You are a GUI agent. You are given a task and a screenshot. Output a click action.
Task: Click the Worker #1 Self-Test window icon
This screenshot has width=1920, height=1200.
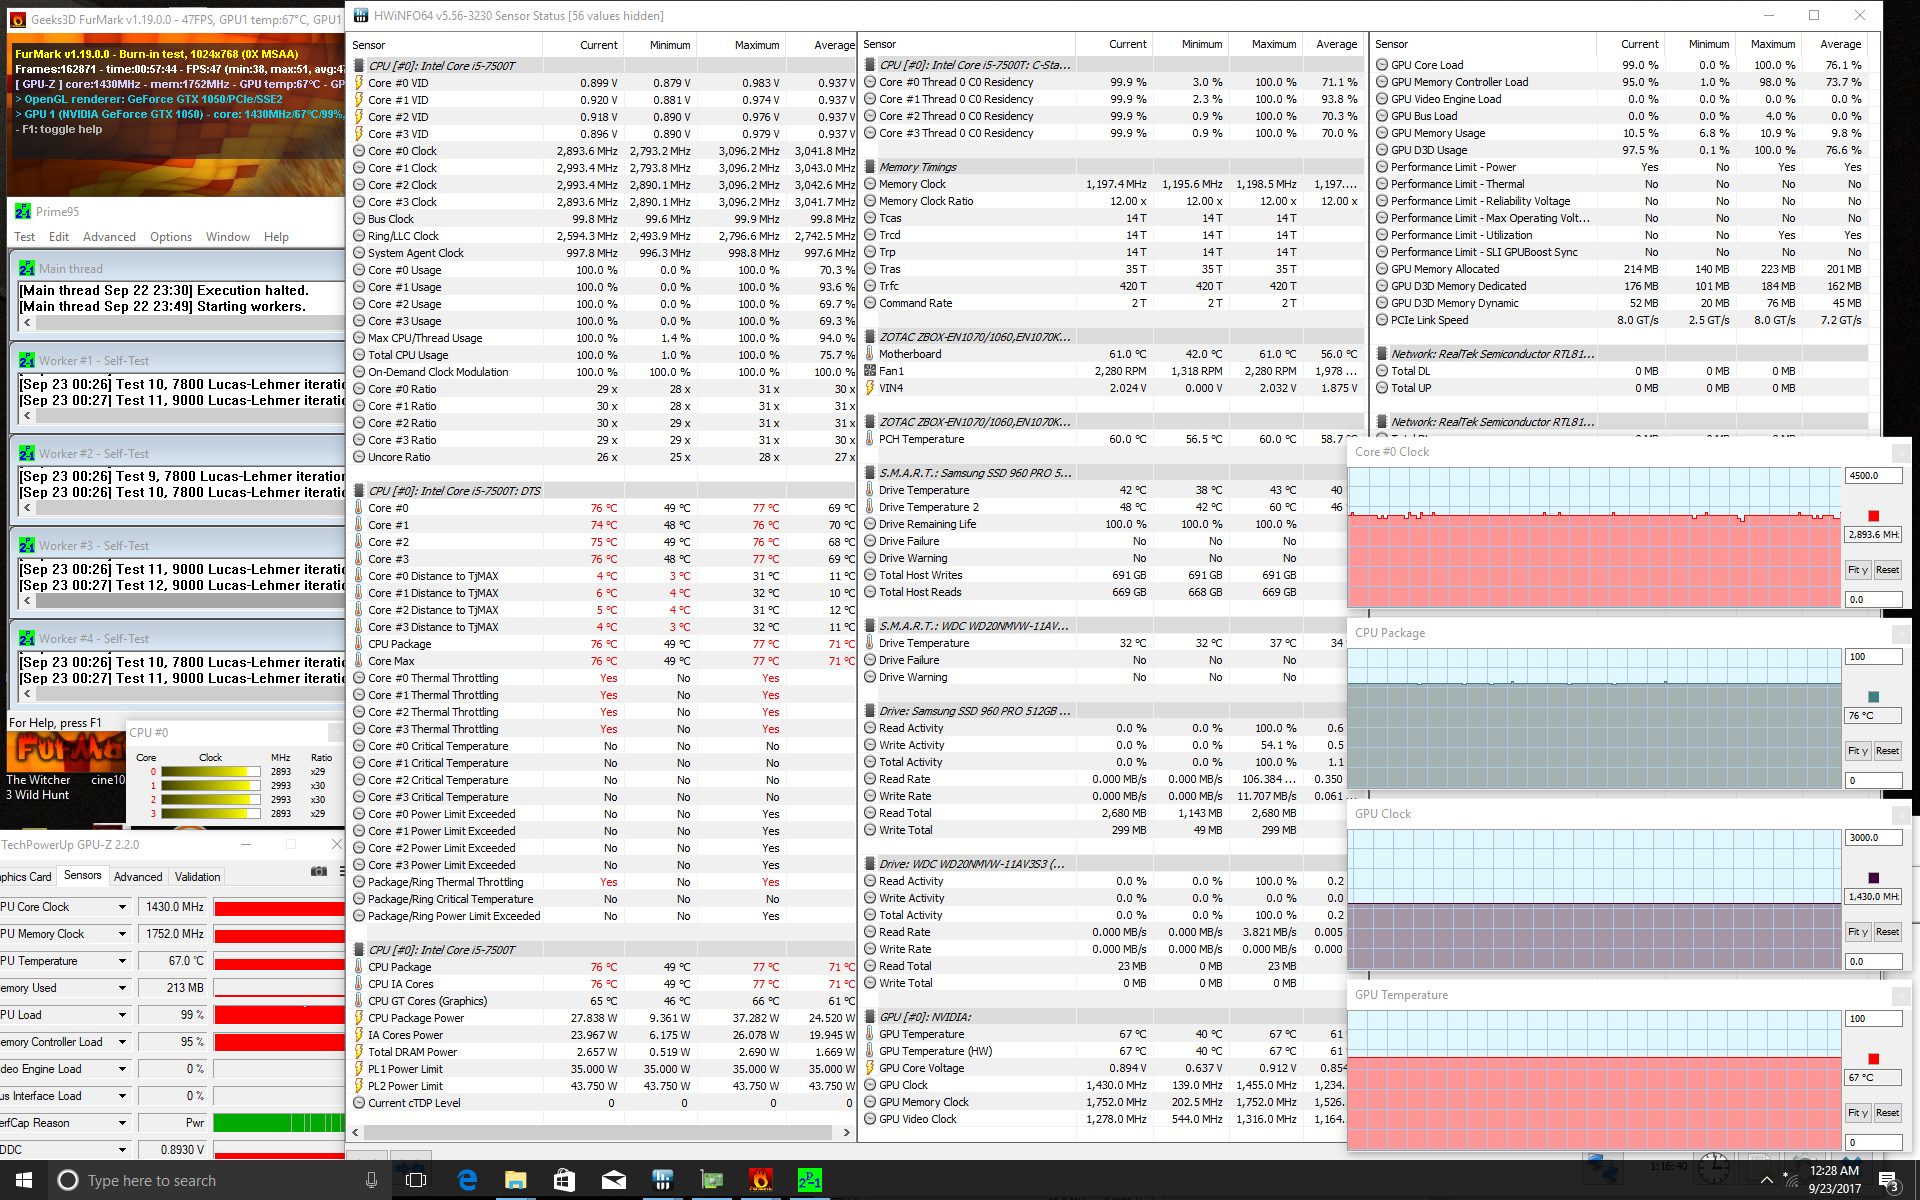tap(27, 360)
